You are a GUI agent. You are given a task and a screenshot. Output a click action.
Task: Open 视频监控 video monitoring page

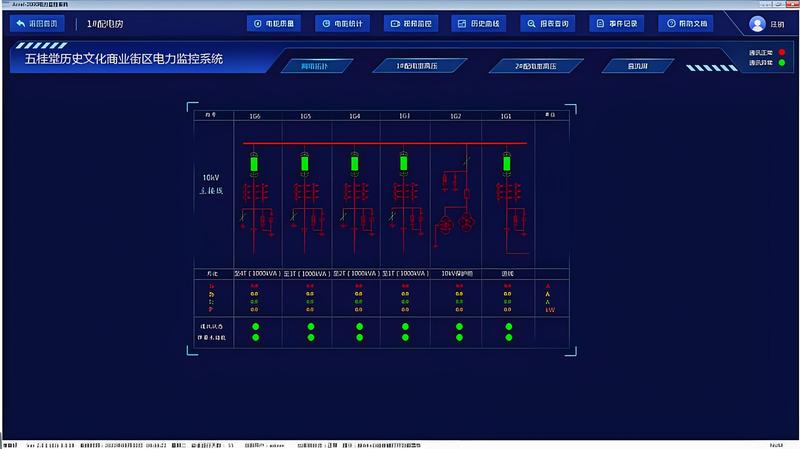click(x=411, y=23)
